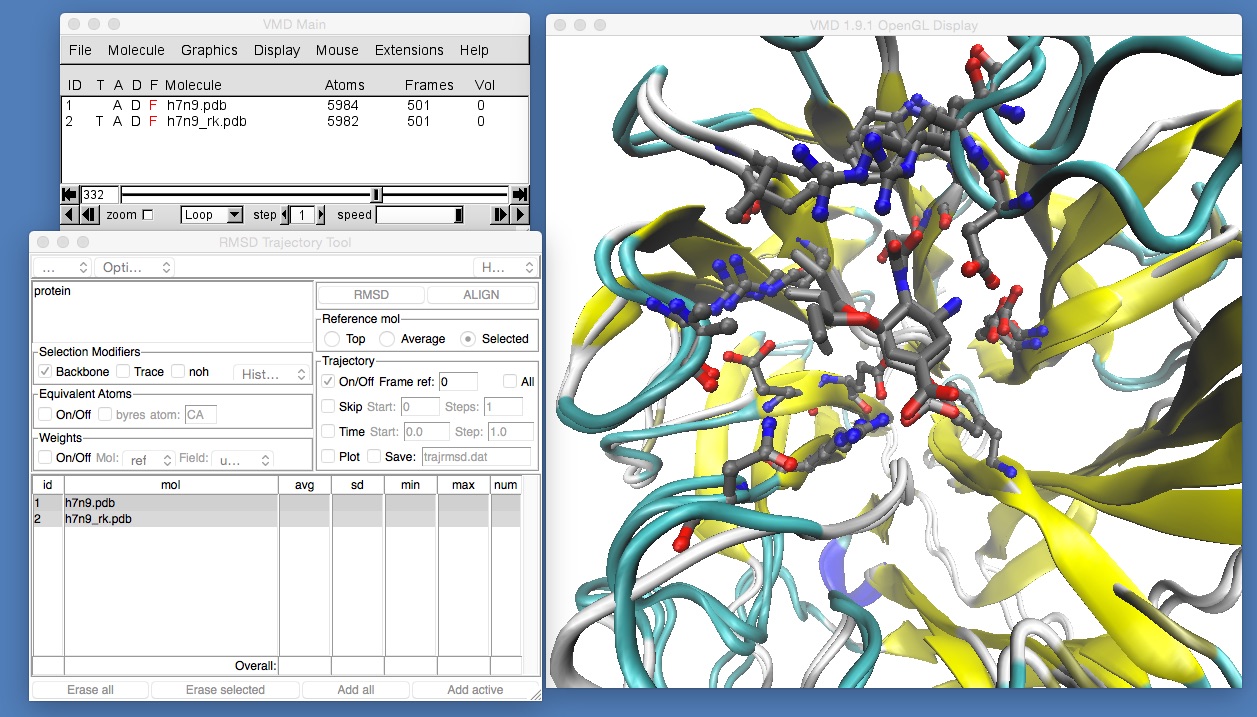The width and height of the screenshot is (1257, 717).
Task: Check the Plot option in Trajectory section
Action: [328, 456]
